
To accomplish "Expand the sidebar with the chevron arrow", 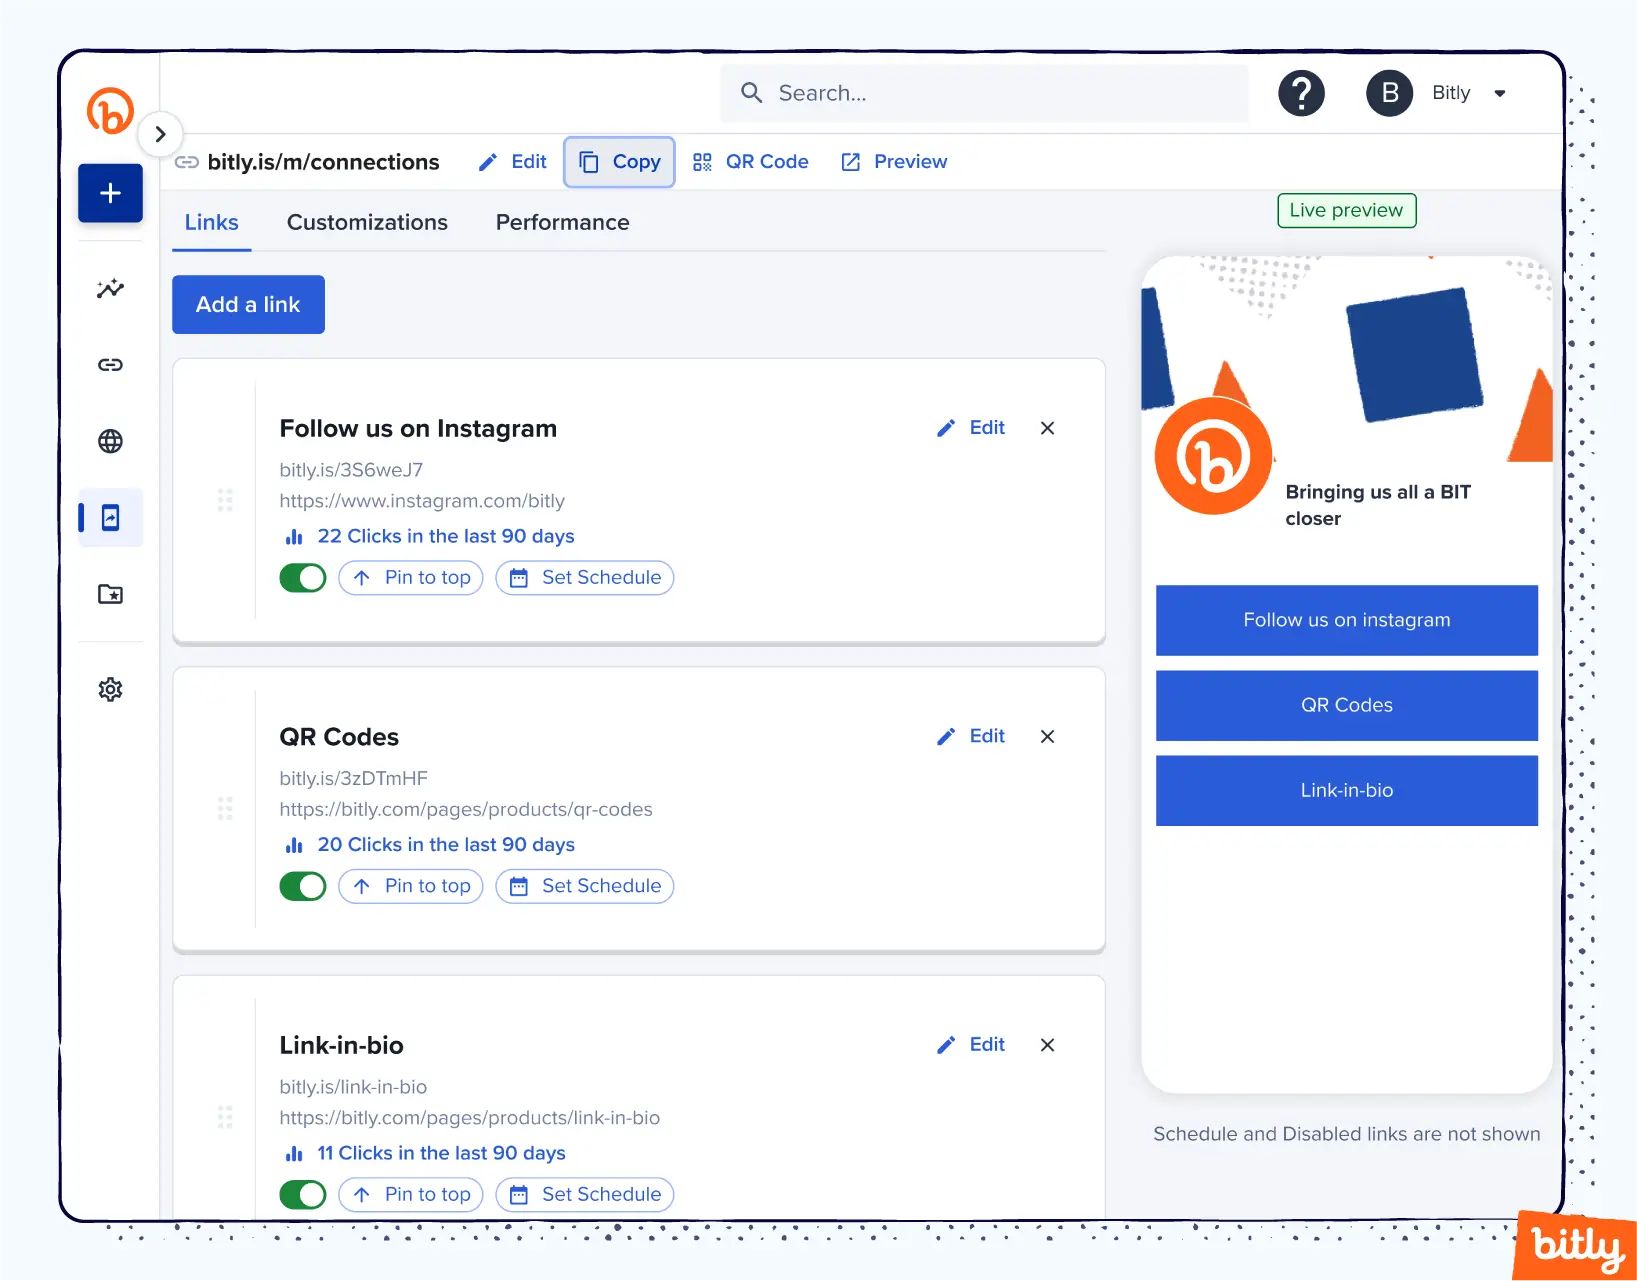I will coord(160,134).
